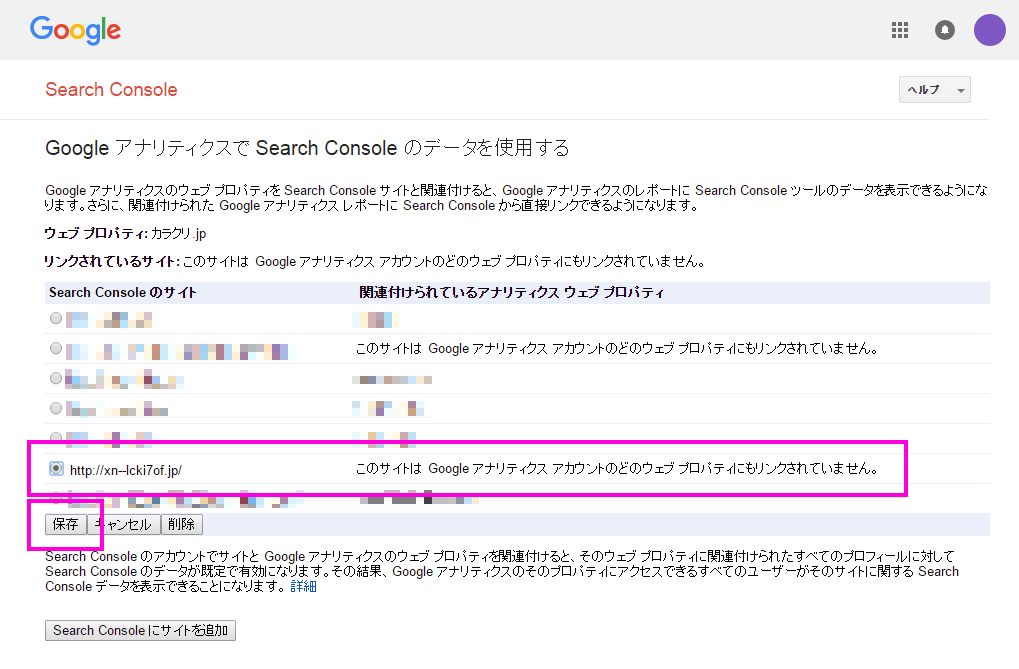Select the third site's radio button in the list
This screenshot has width=1019, height=669.
56,378
